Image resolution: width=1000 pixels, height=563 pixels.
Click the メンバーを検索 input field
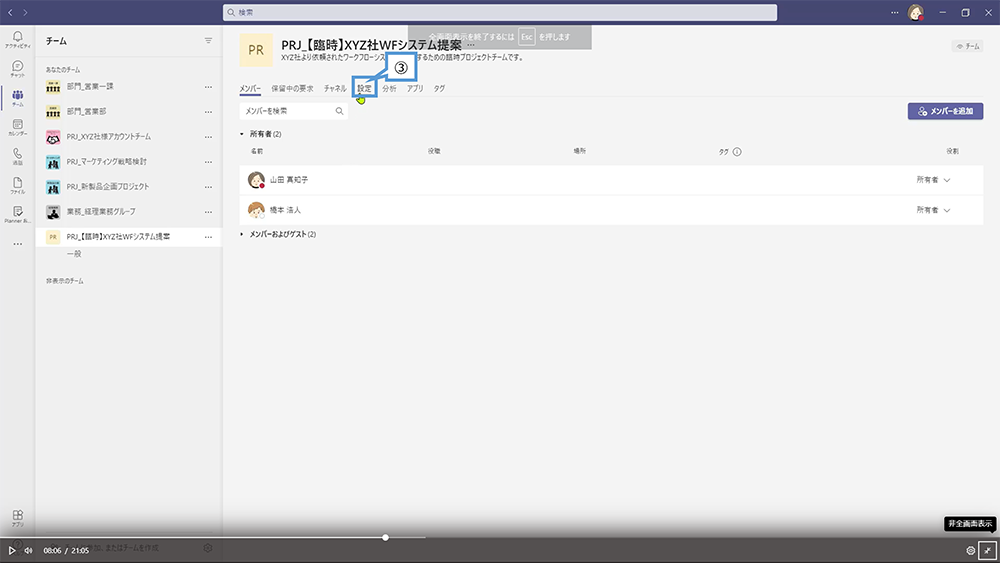[x=293, y=111]
